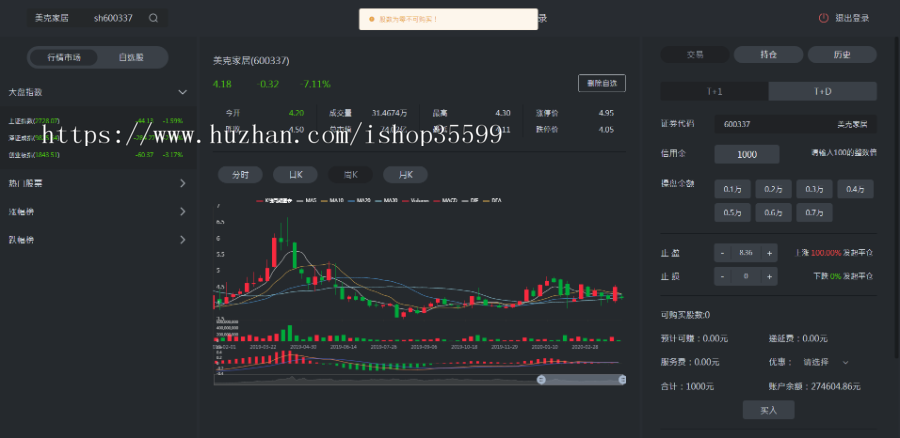Screen dimensions: 900x438
Task: Expand the 热门股票 section
Action: pyautogui.click(x=98, y=183)
